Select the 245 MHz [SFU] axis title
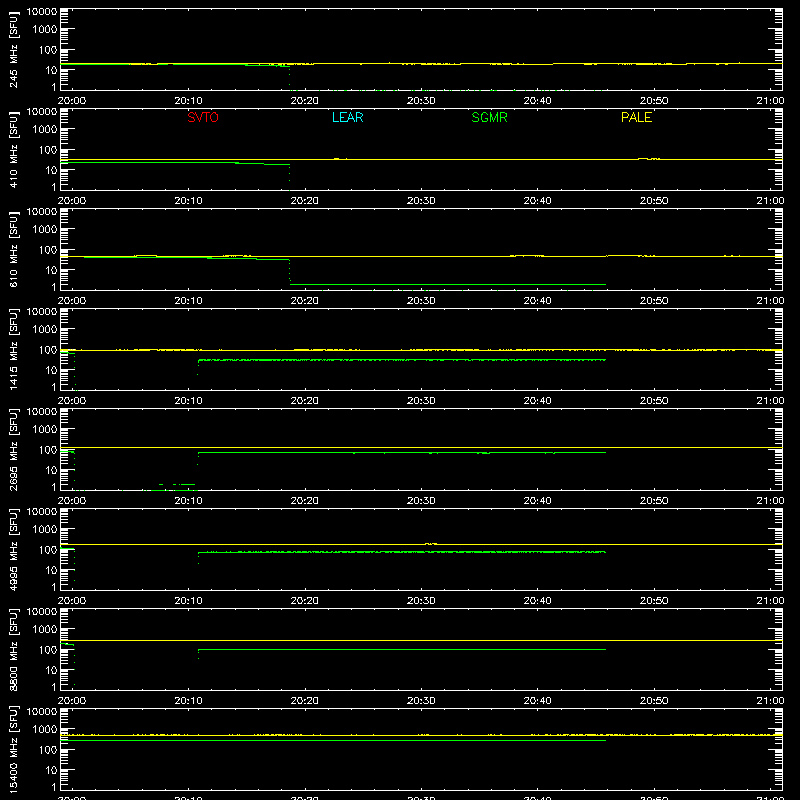 14,49
